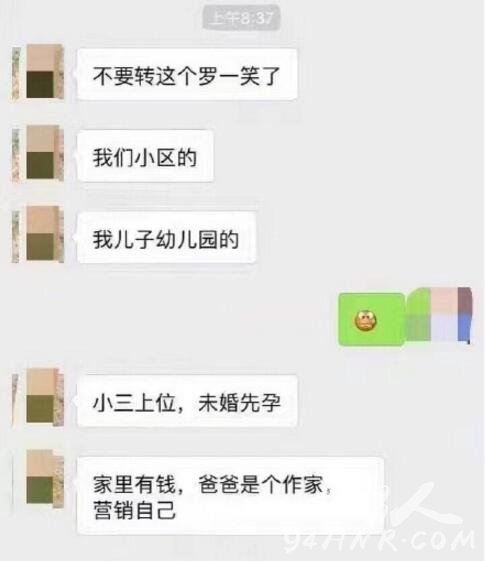Tap the "上午8:37" timestamp label
The image size is (485, 561).
pos(241,18)
